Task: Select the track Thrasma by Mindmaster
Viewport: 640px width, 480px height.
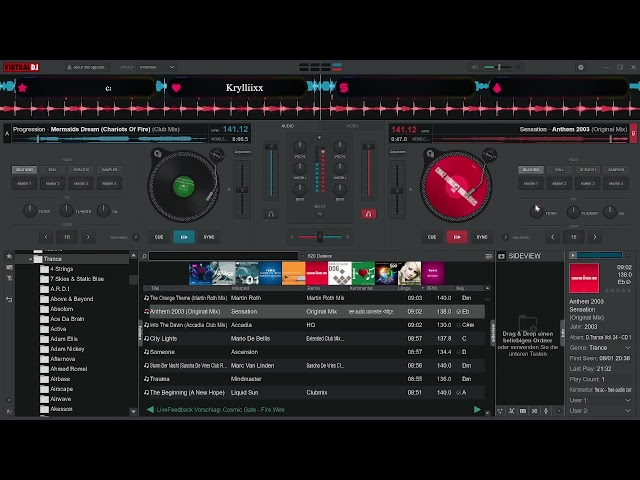Action: coord(313,379)
